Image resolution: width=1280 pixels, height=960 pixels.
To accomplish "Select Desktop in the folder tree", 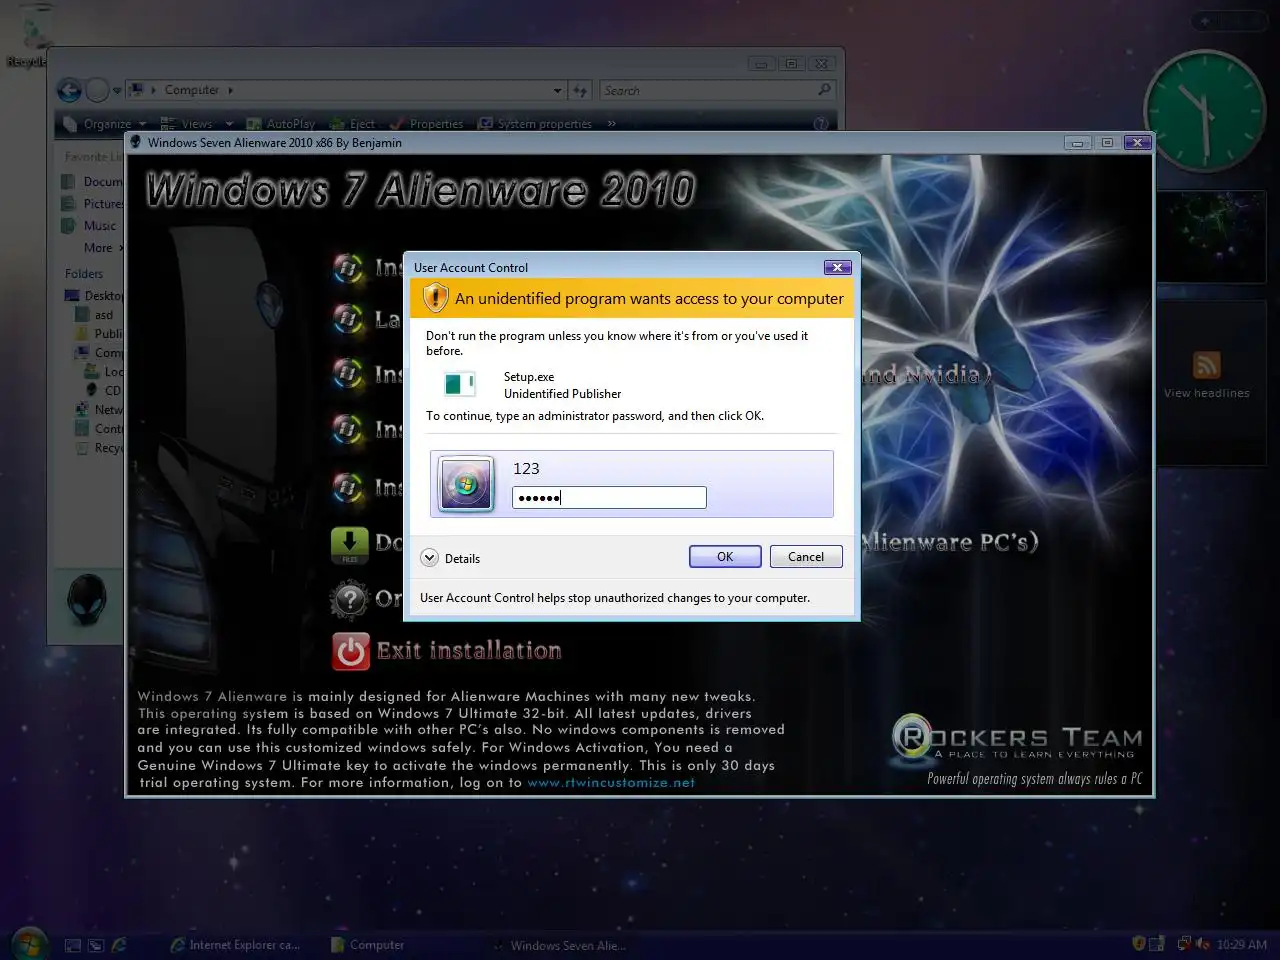I will (x=94, y=296).
